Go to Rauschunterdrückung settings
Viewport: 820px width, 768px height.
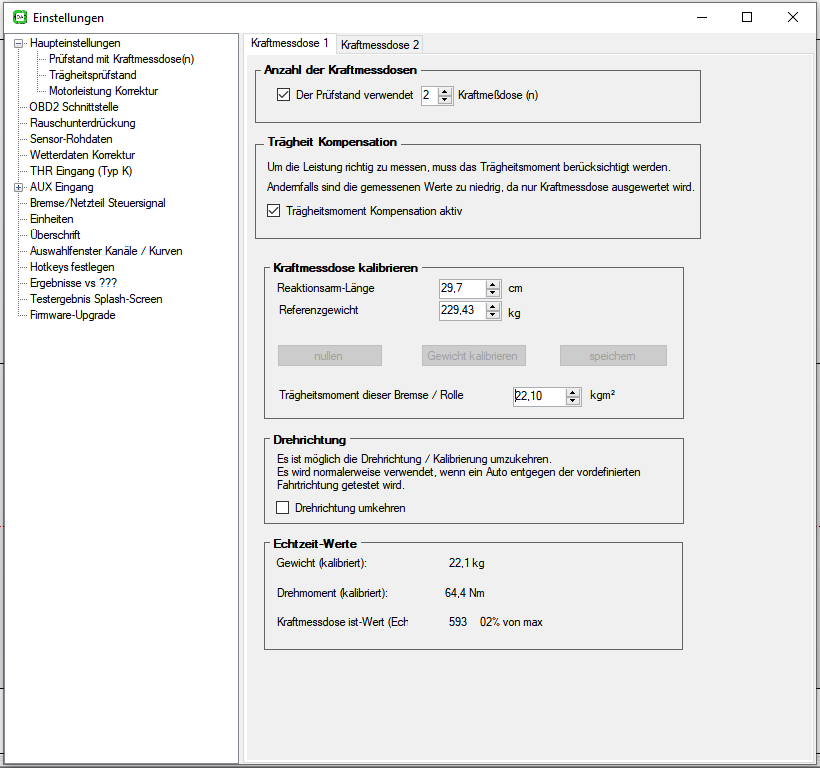coord(83,123)
